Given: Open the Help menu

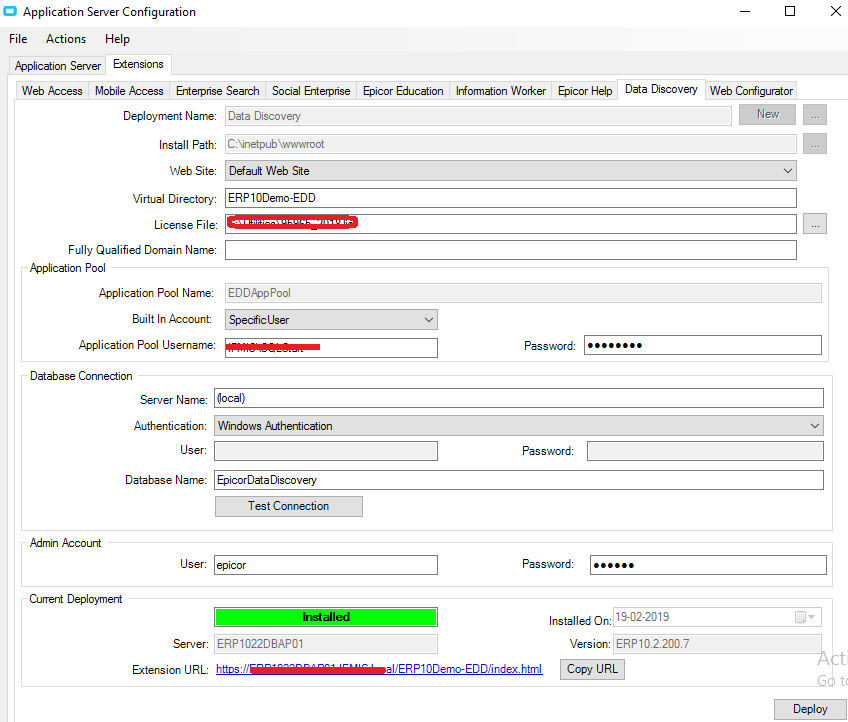Looking at the screenshot, I should 117,39.
